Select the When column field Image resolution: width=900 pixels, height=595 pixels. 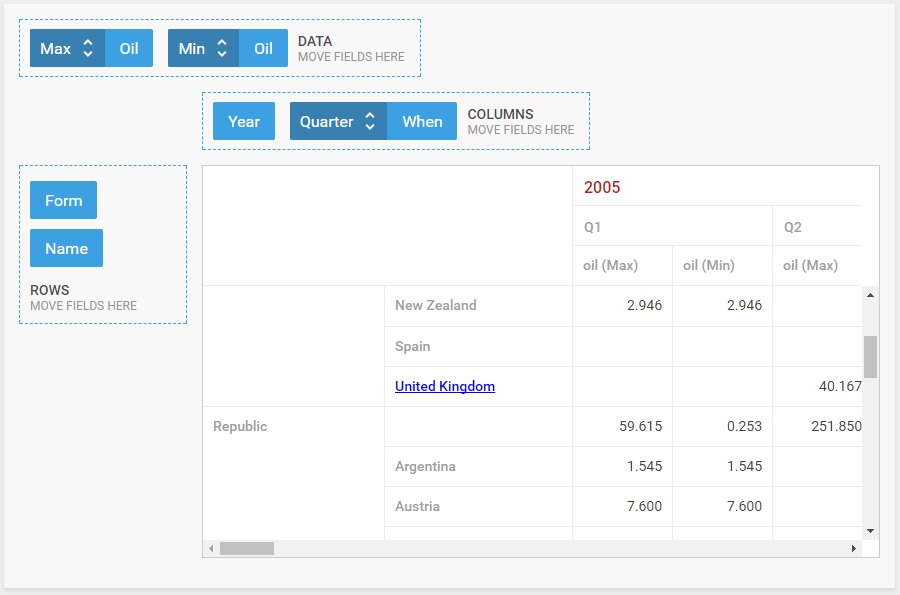[422, 121]
